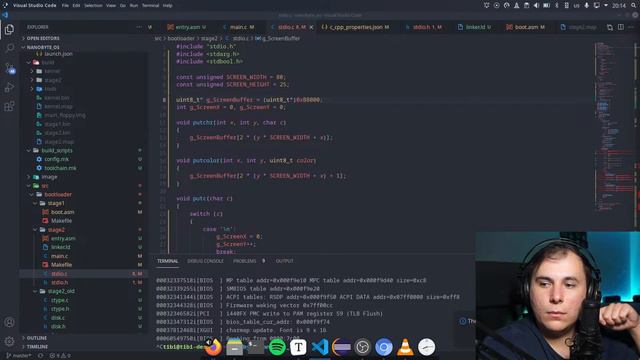This screenshot has width=640, height=360.
Task: Collapse the stage2_old folder
Action: click(x=61, y=291)
